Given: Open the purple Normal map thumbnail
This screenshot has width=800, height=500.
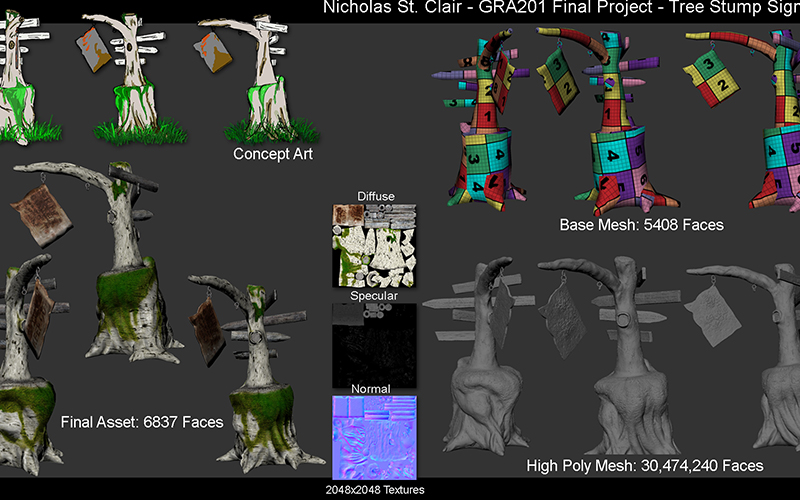Looking at the screenshot, I should pyautogui.click(x=374, y=438).
